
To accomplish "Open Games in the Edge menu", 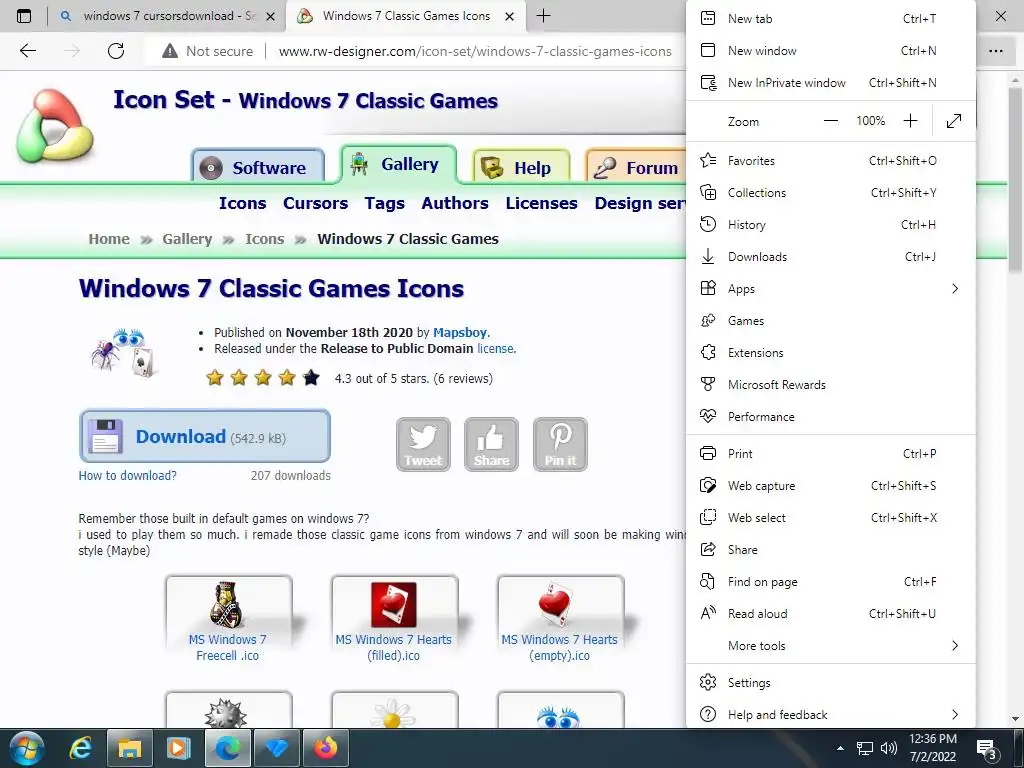I will coord(831,321).
